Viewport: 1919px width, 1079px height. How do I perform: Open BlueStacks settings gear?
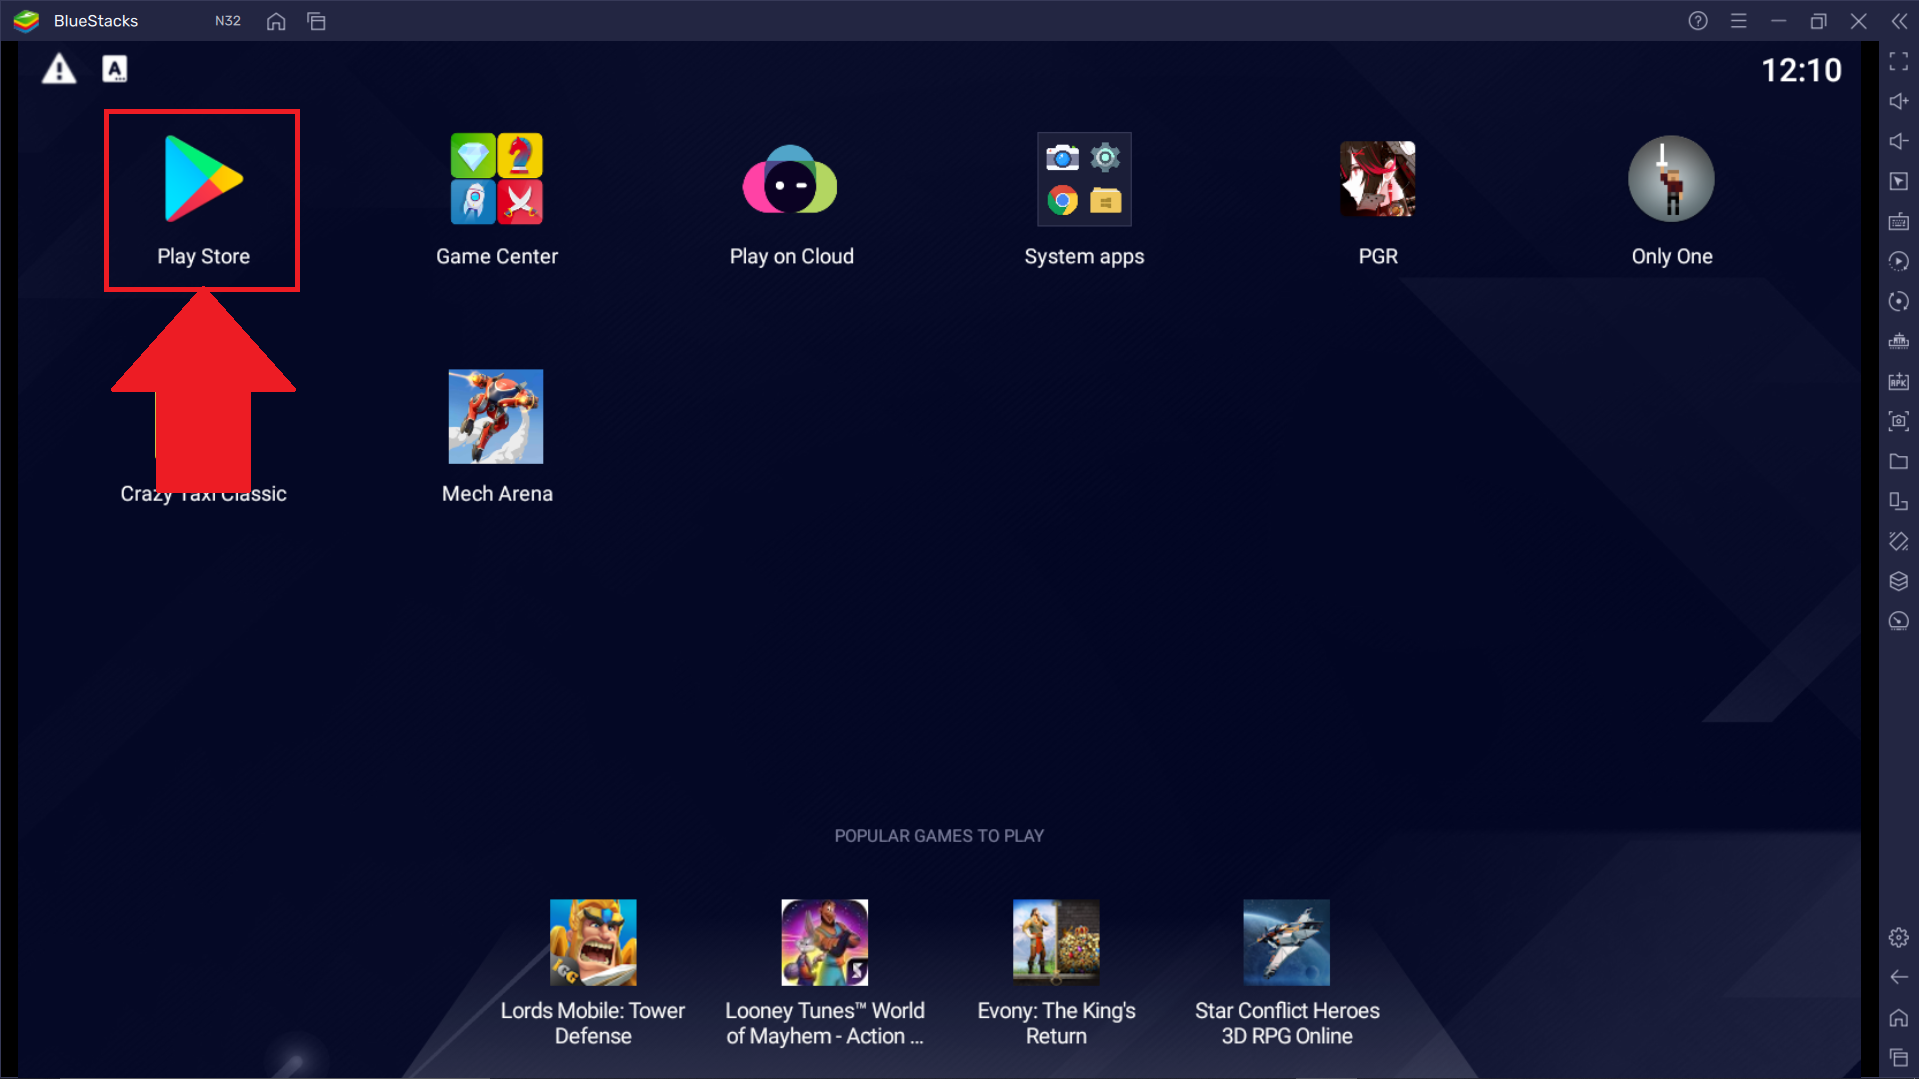click(x=1899, y=938)
